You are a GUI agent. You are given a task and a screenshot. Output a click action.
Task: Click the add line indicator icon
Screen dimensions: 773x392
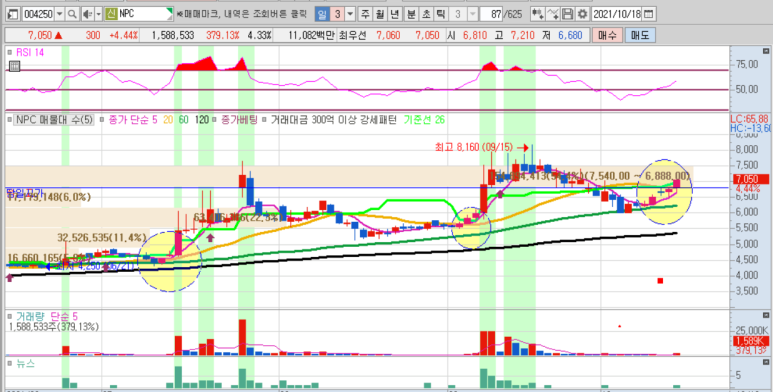coord(554,14)
